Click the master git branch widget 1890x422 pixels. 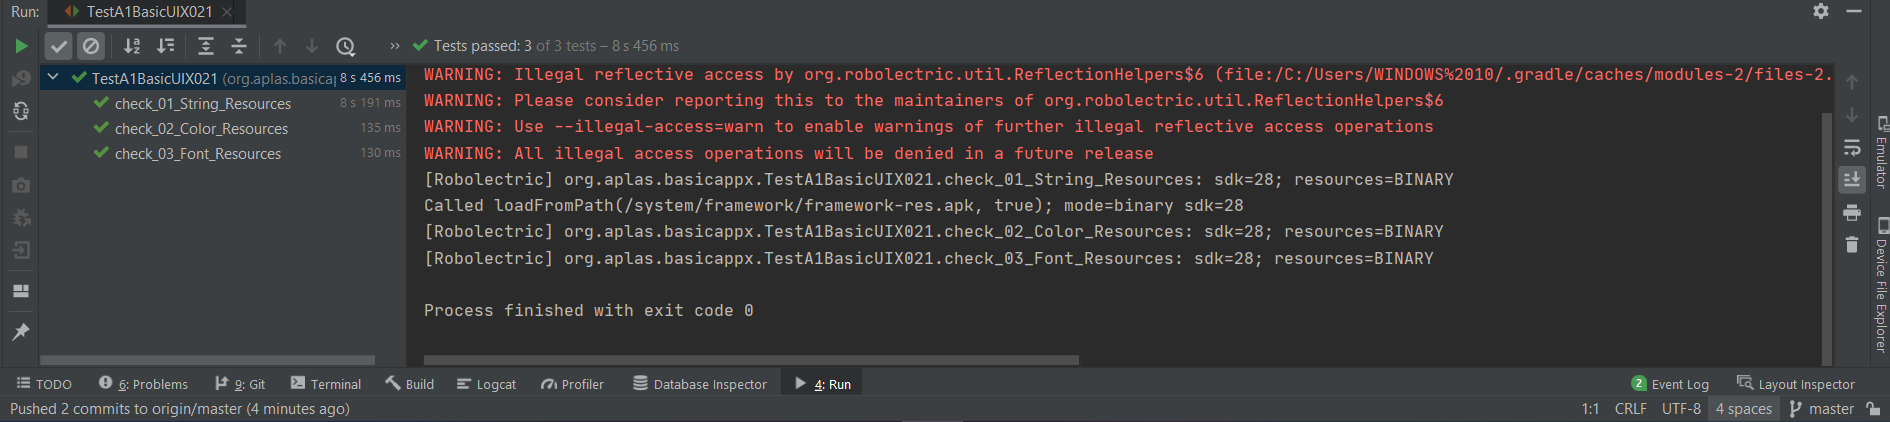(x=1821, y=409)
